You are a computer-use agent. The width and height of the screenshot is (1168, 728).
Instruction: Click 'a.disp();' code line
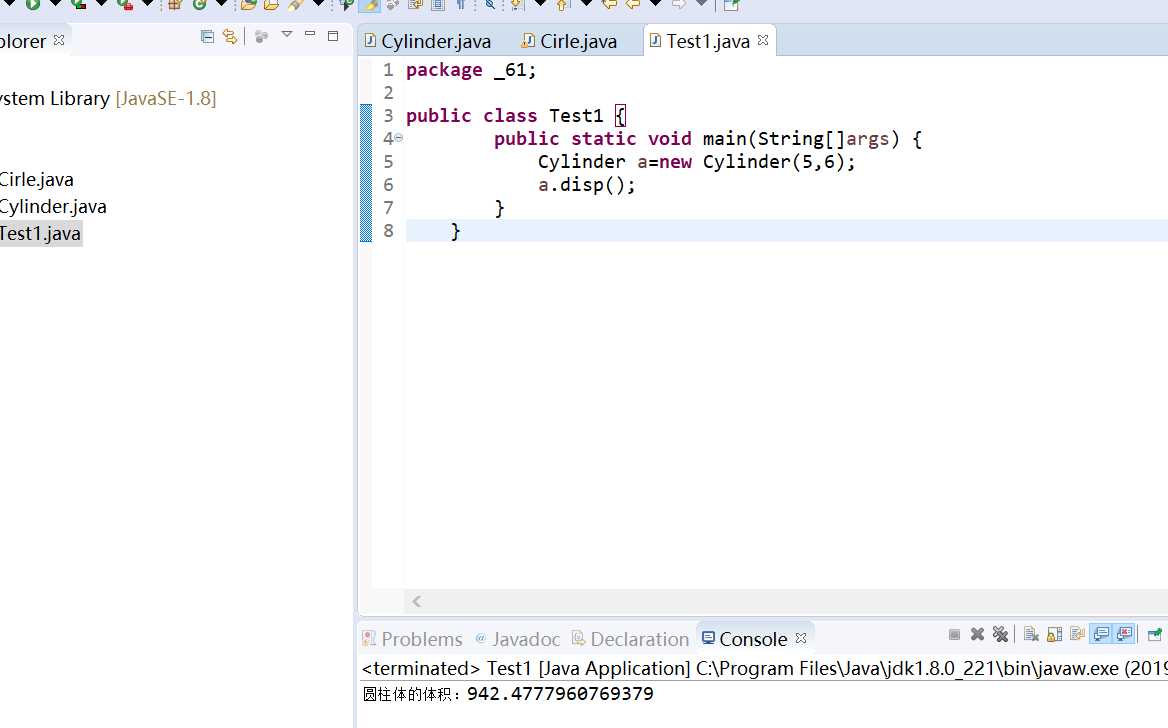click(x=586, y=185)
